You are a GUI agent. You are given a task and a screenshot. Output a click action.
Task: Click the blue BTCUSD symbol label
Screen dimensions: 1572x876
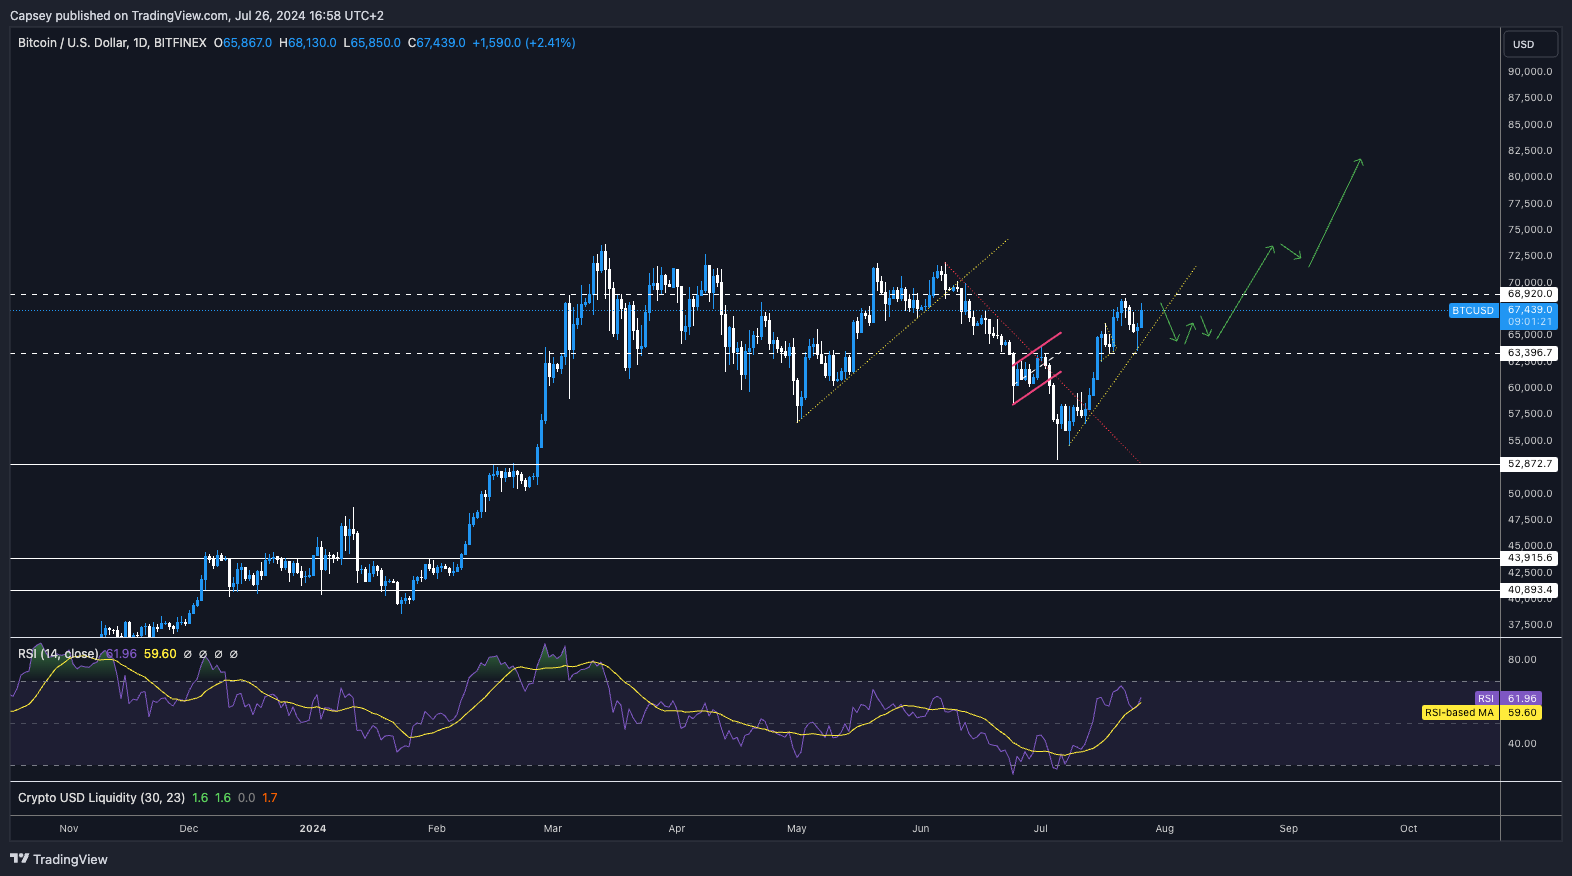point(1473,311)
